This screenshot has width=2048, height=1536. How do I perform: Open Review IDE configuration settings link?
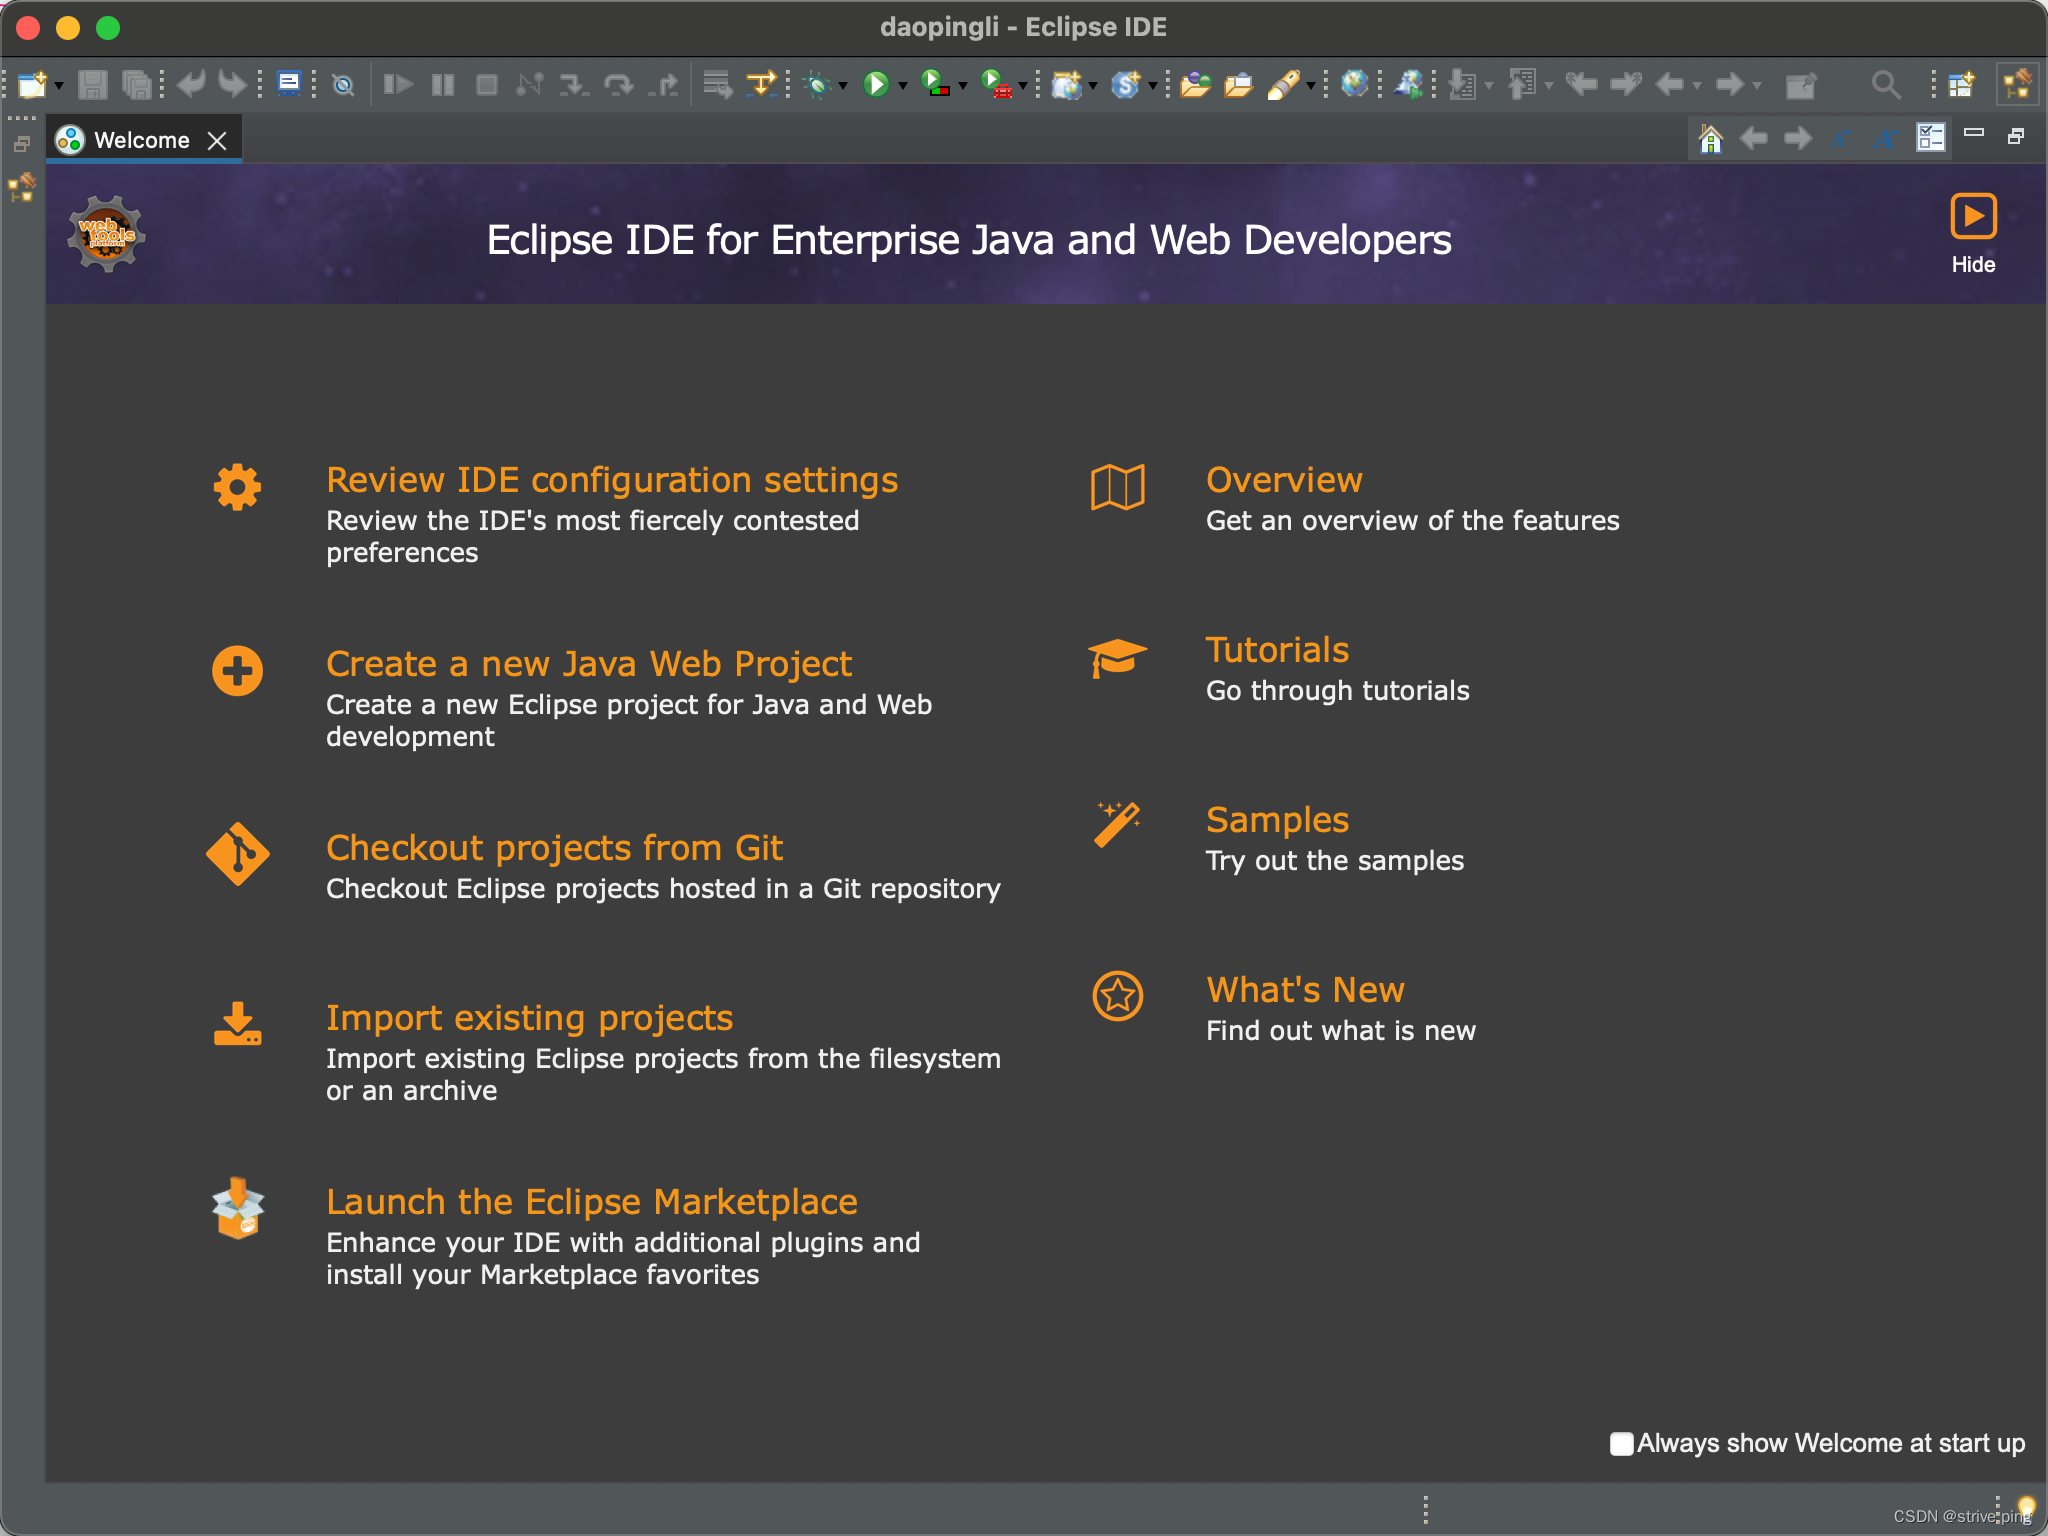pyautogui.click(x=612, y=480)
